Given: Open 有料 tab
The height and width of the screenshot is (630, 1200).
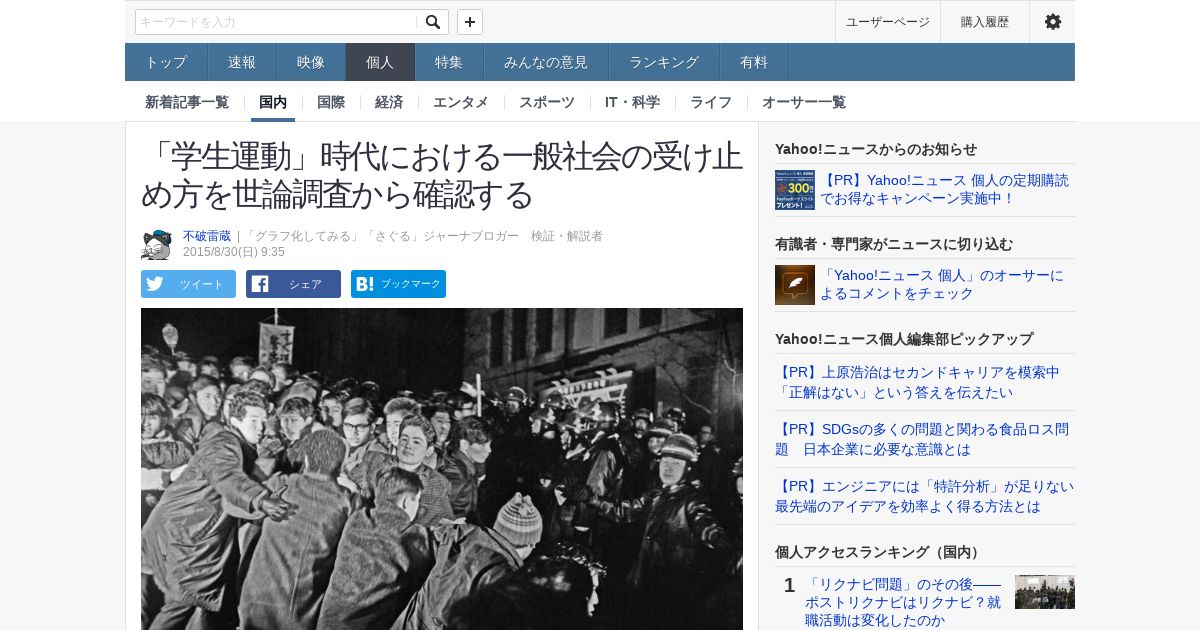Looking at the screenshot, I should click(x=754, y=62).
